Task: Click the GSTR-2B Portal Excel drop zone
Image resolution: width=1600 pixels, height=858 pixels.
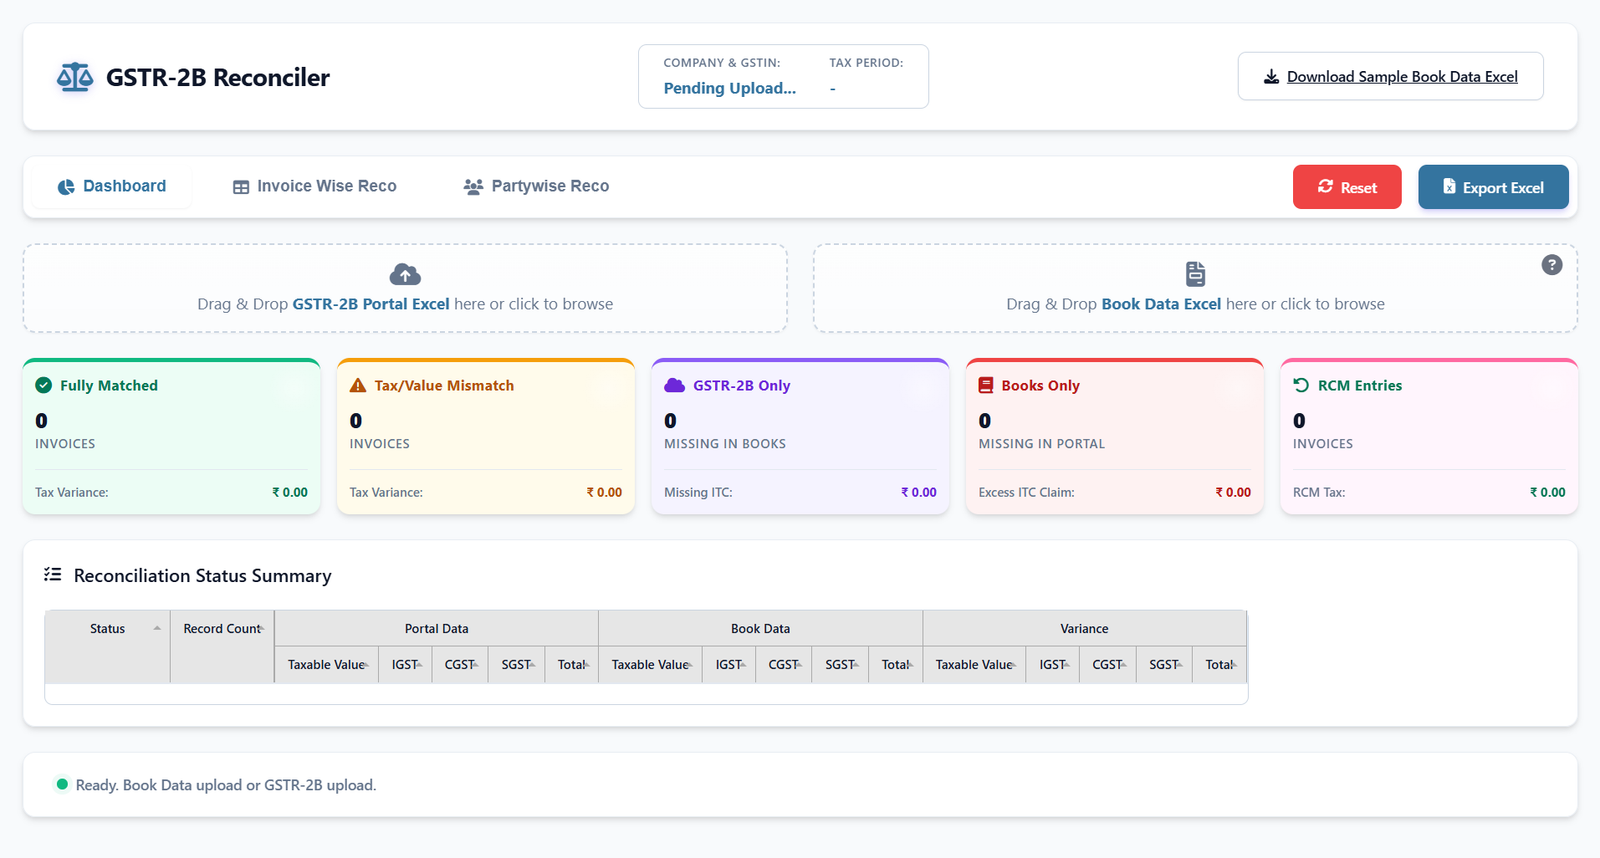Action: point(405,288)
